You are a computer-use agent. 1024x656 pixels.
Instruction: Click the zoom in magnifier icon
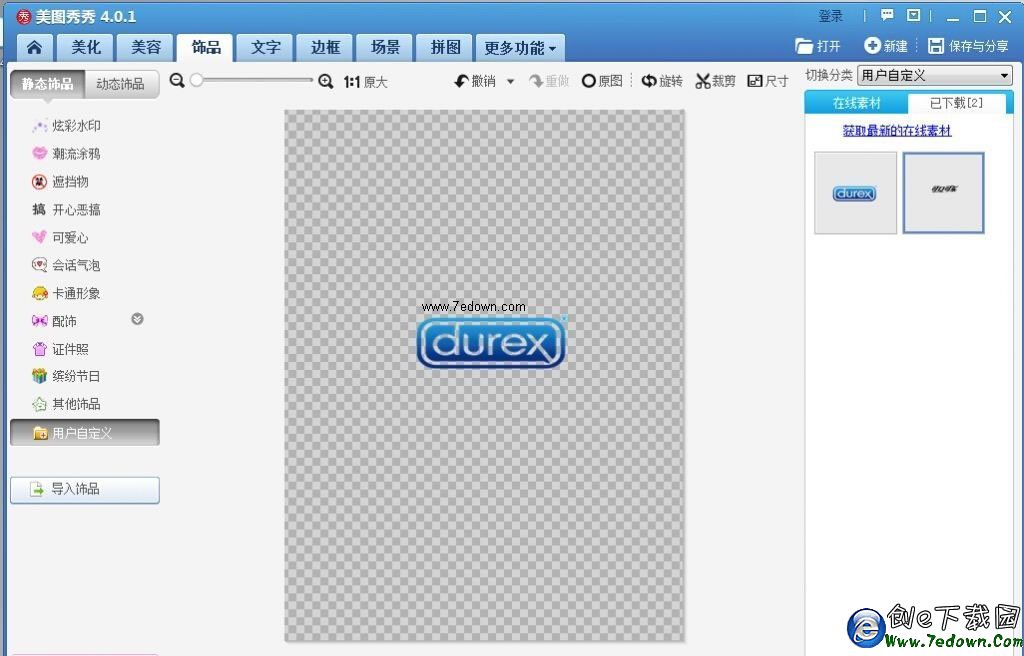pyautogui.click(x=325, y=81)
